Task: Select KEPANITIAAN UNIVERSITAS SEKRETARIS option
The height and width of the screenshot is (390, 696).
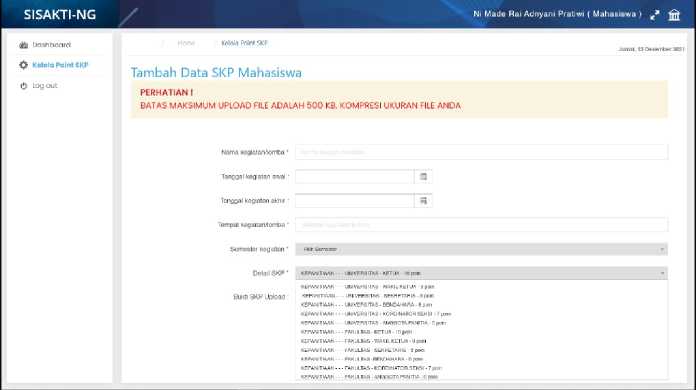Action: pos(367,296)
